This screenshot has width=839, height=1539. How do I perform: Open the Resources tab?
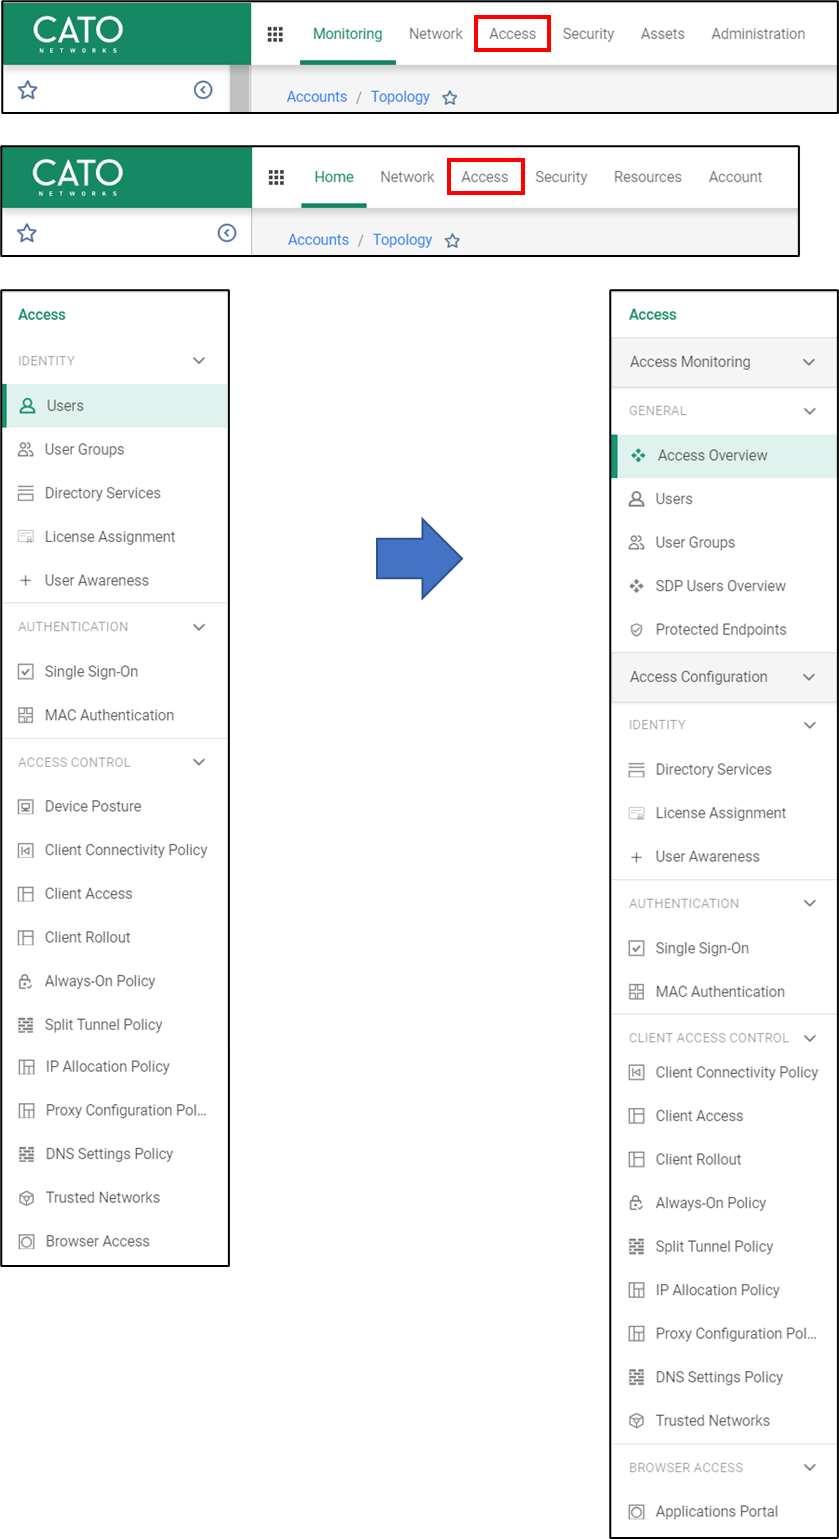[x=648, y=177]
